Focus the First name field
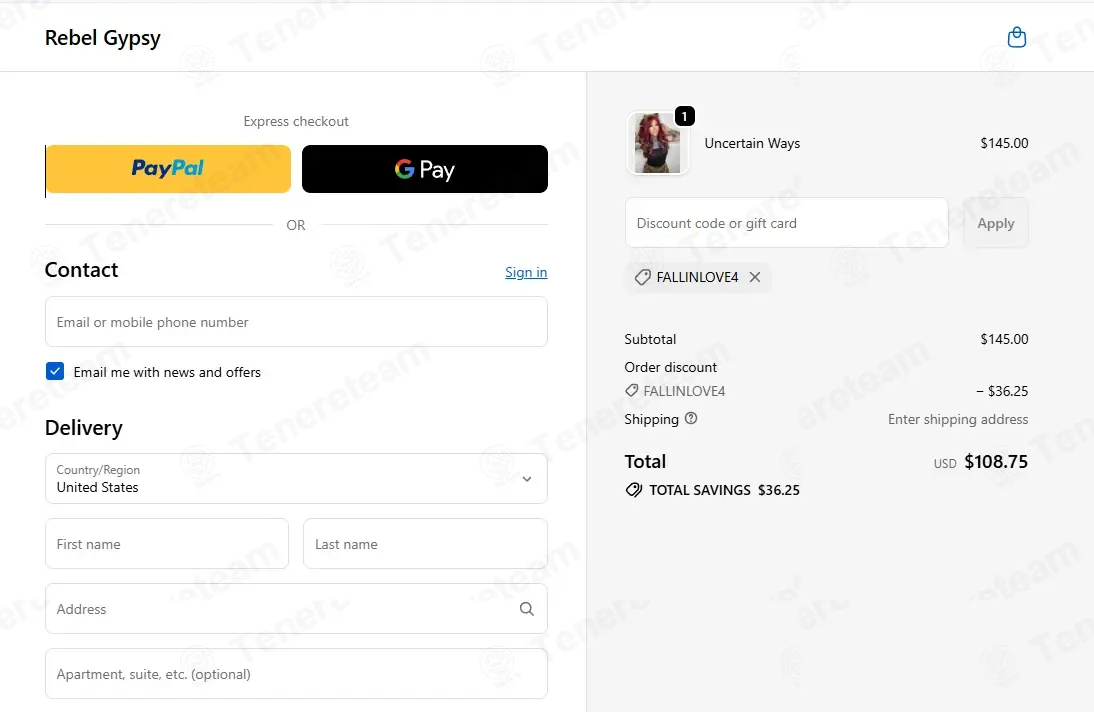This screenshot has height=712, width=1094. (x=167, y=544)
